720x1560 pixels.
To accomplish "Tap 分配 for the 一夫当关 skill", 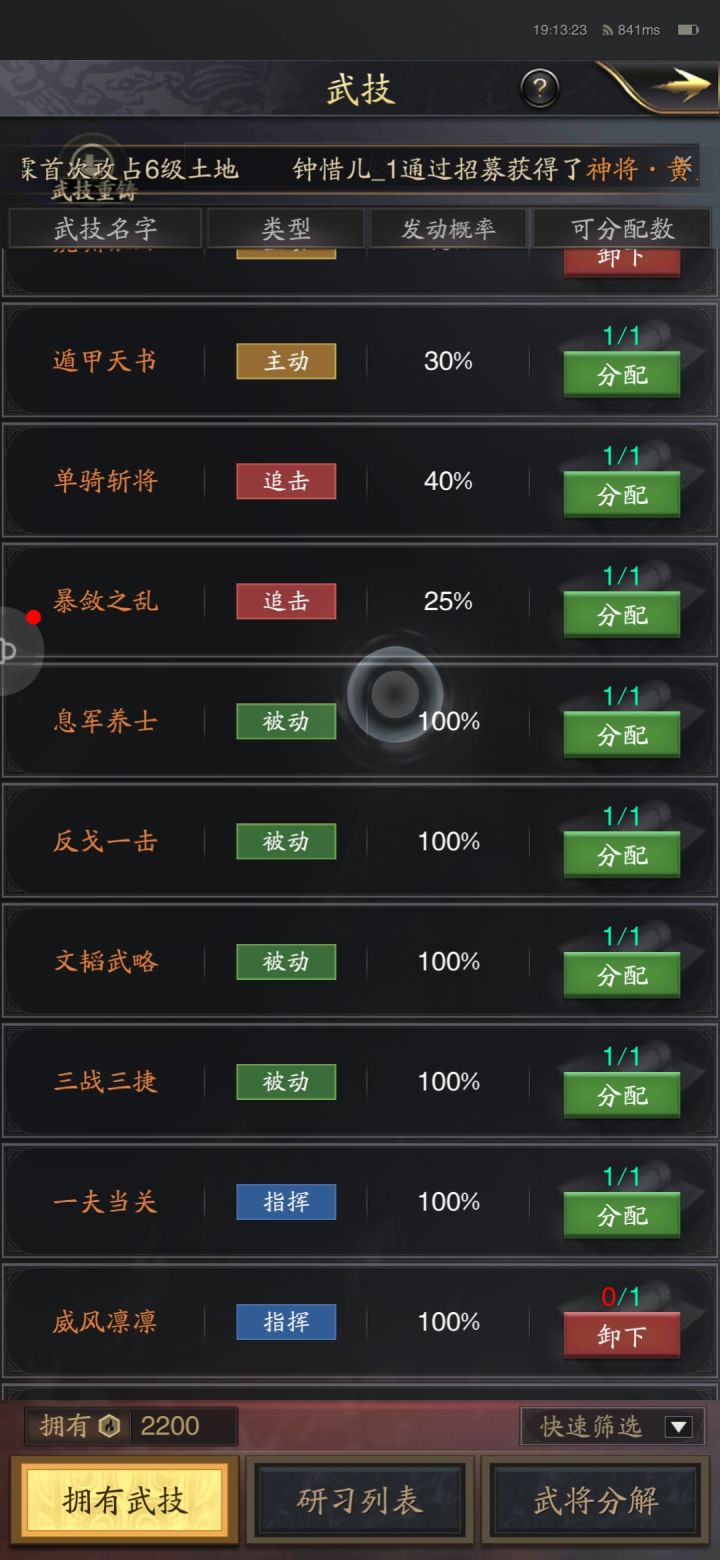I will coord(621,1215).
